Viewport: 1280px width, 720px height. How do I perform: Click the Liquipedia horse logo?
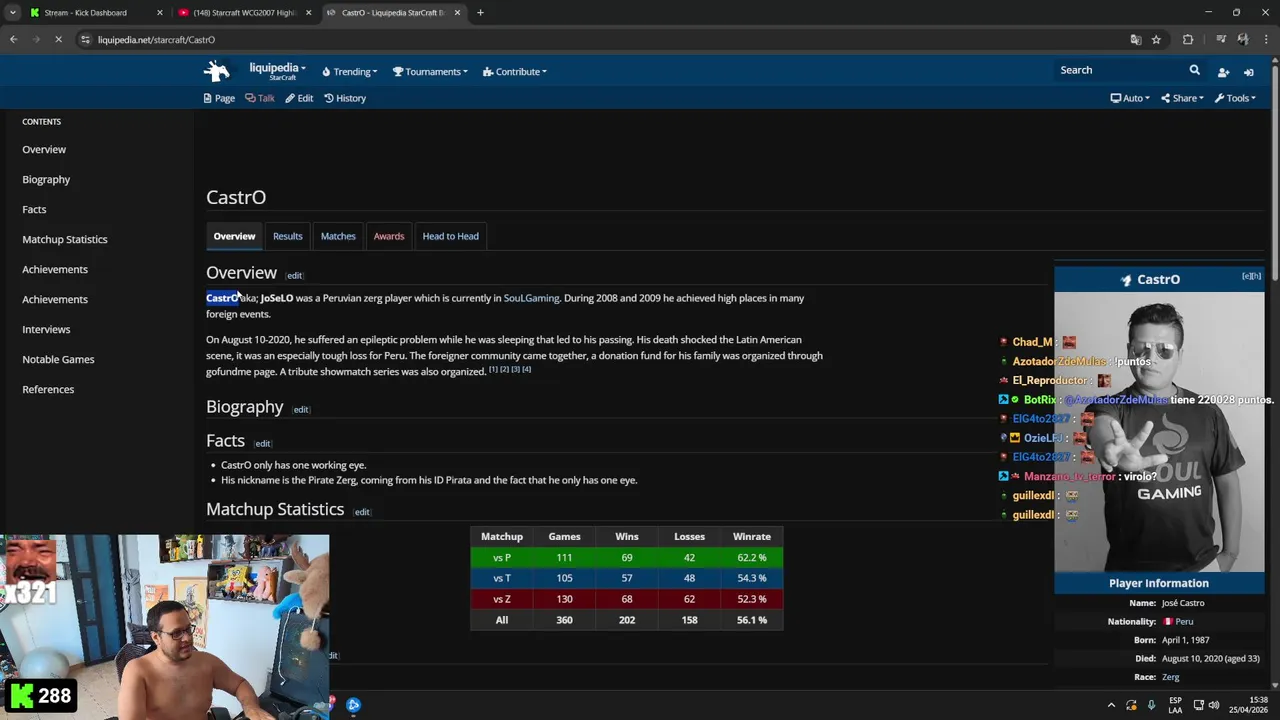[x=217, y=71]
